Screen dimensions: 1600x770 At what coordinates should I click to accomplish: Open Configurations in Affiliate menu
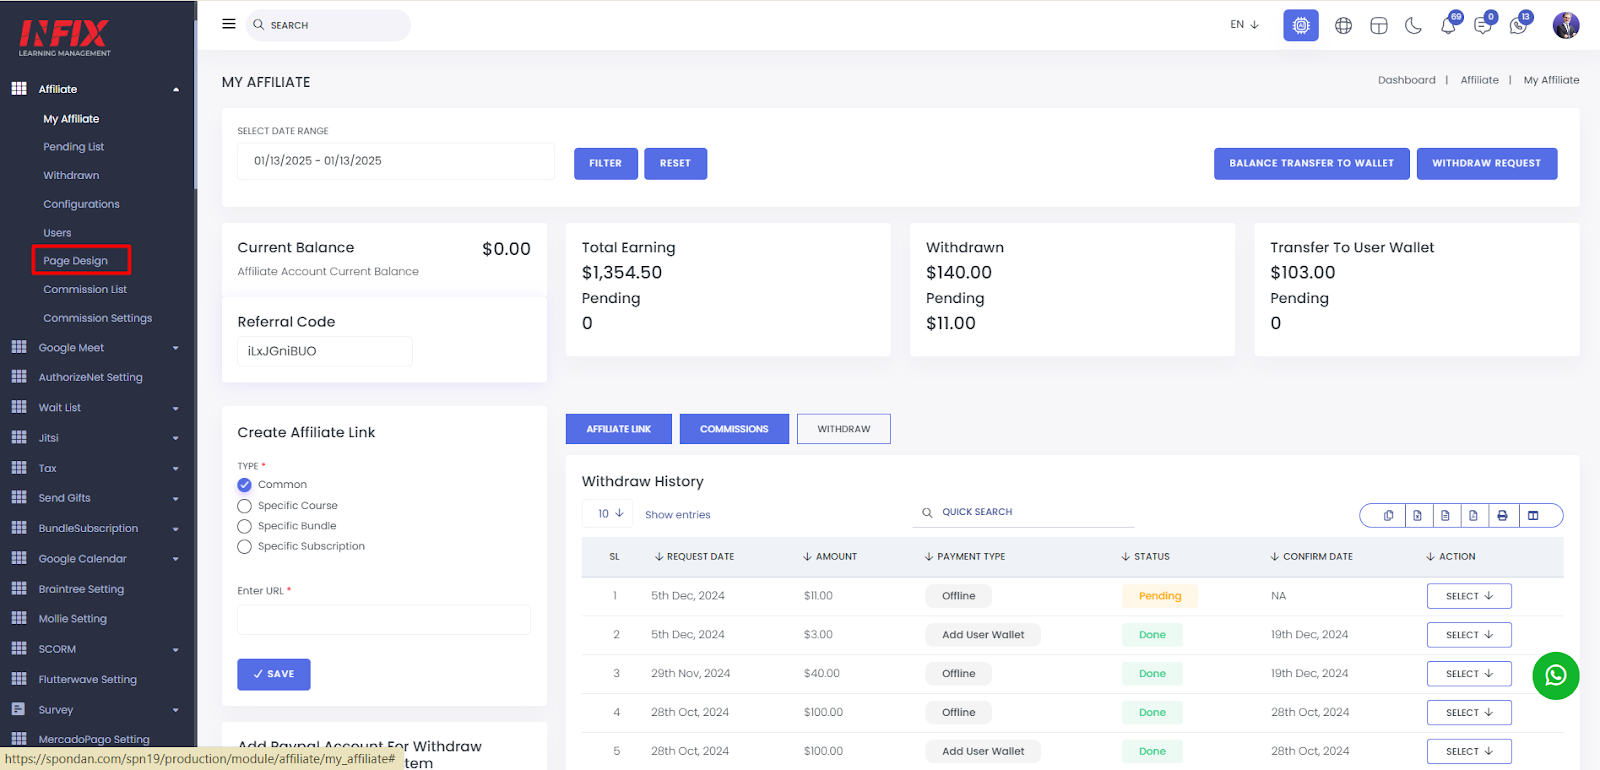[81, 204]
